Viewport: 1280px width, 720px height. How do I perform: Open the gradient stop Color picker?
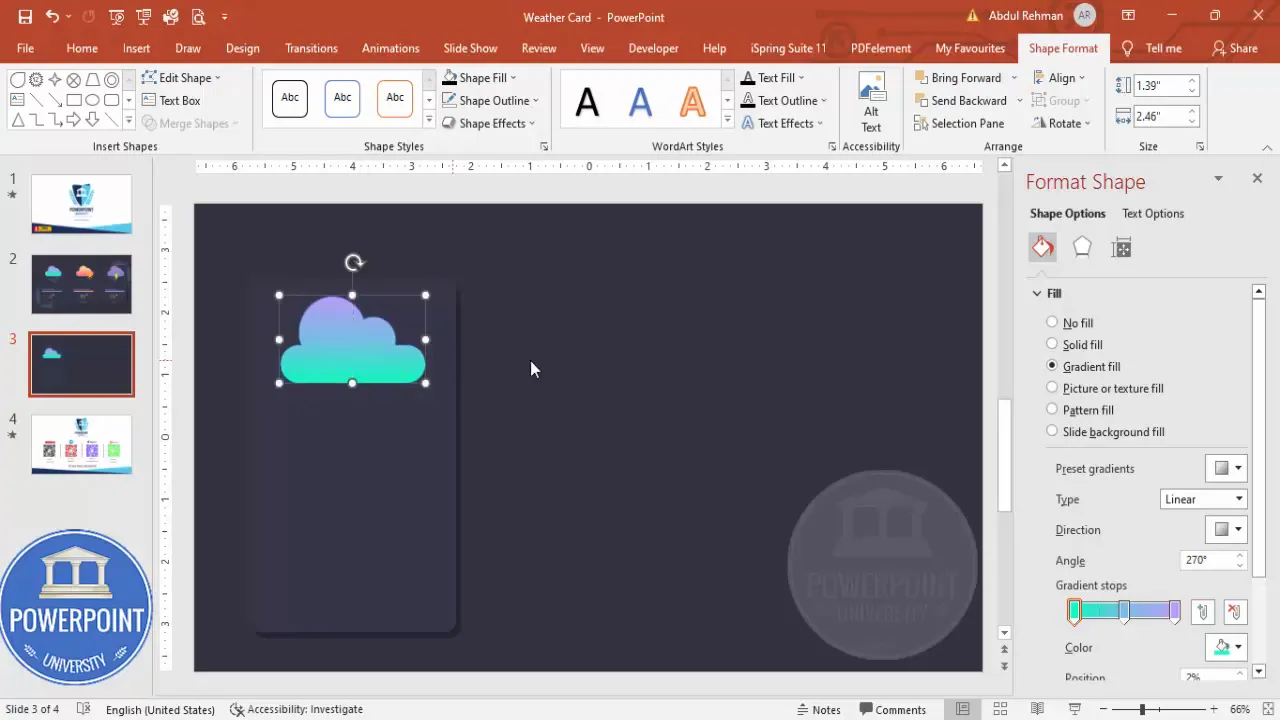[x=1226, y=647]
